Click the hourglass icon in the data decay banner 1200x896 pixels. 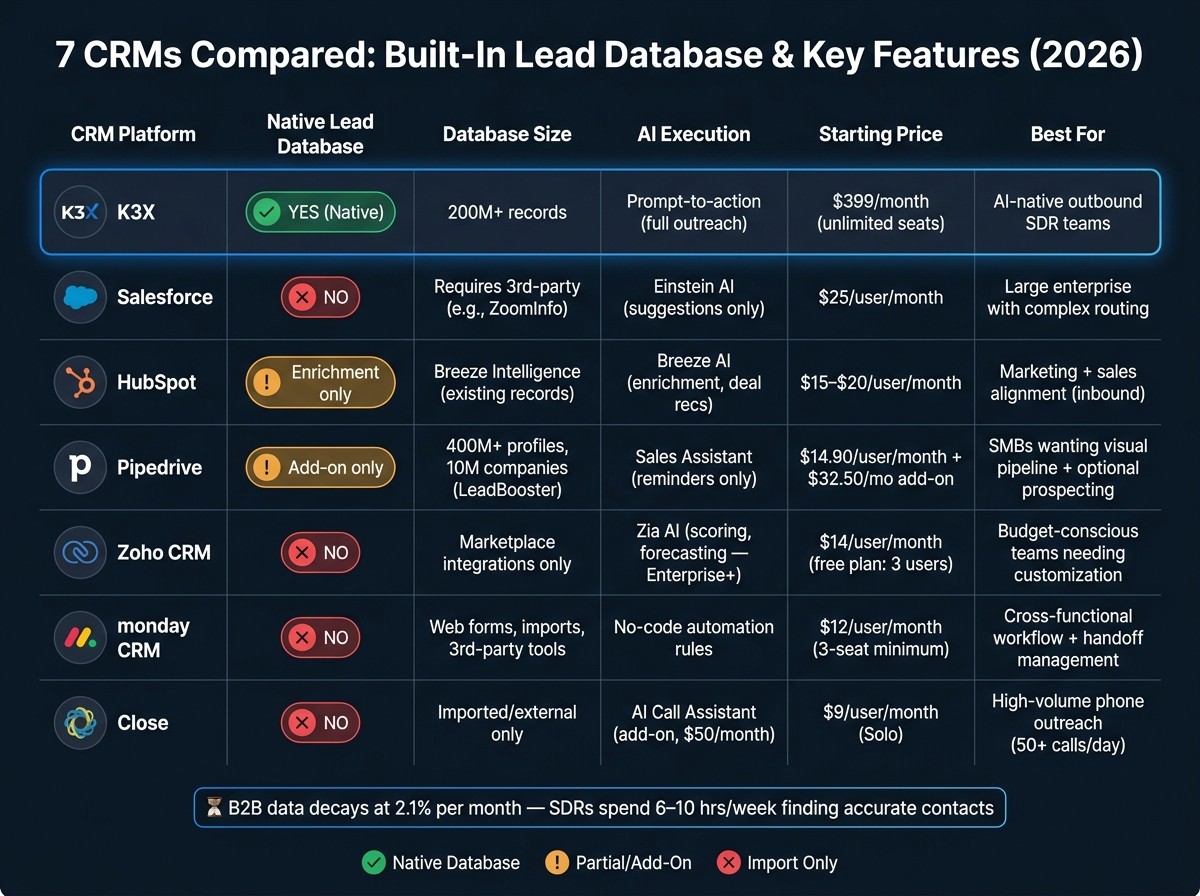(213, 808)
